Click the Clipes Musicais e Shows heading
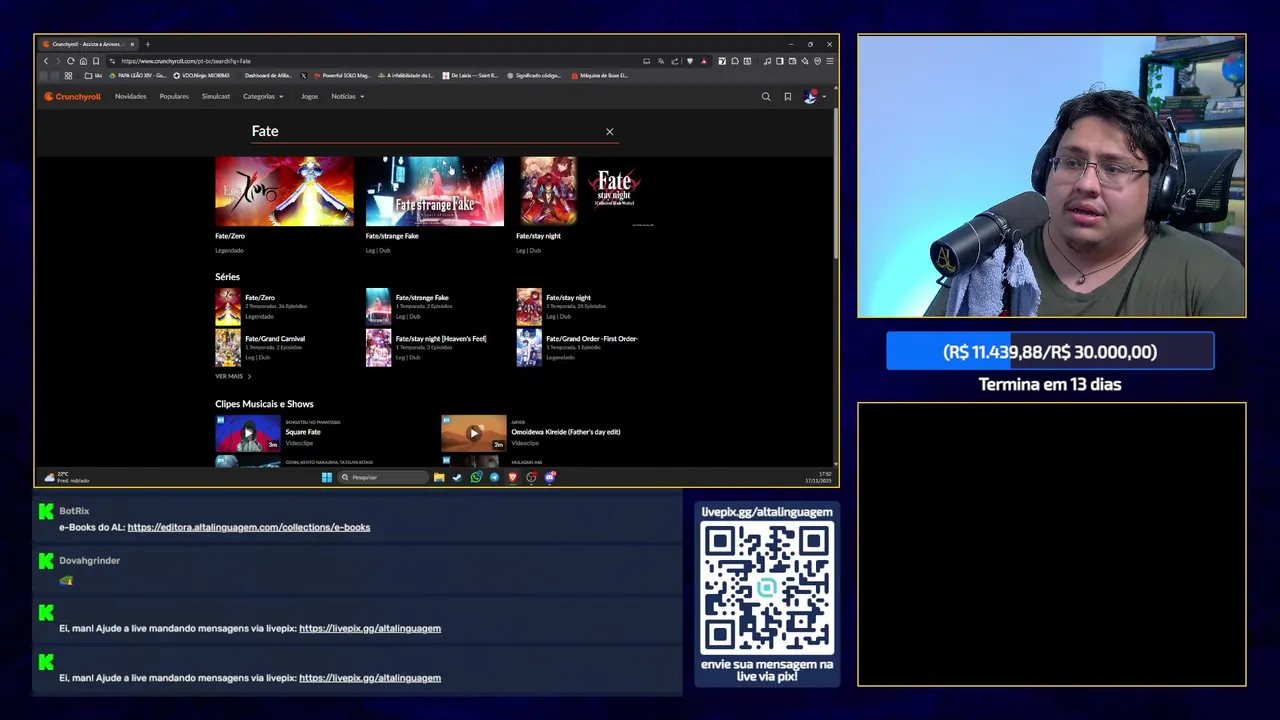The height and width of the screenshot is (720, 1280). coord(264,404)
